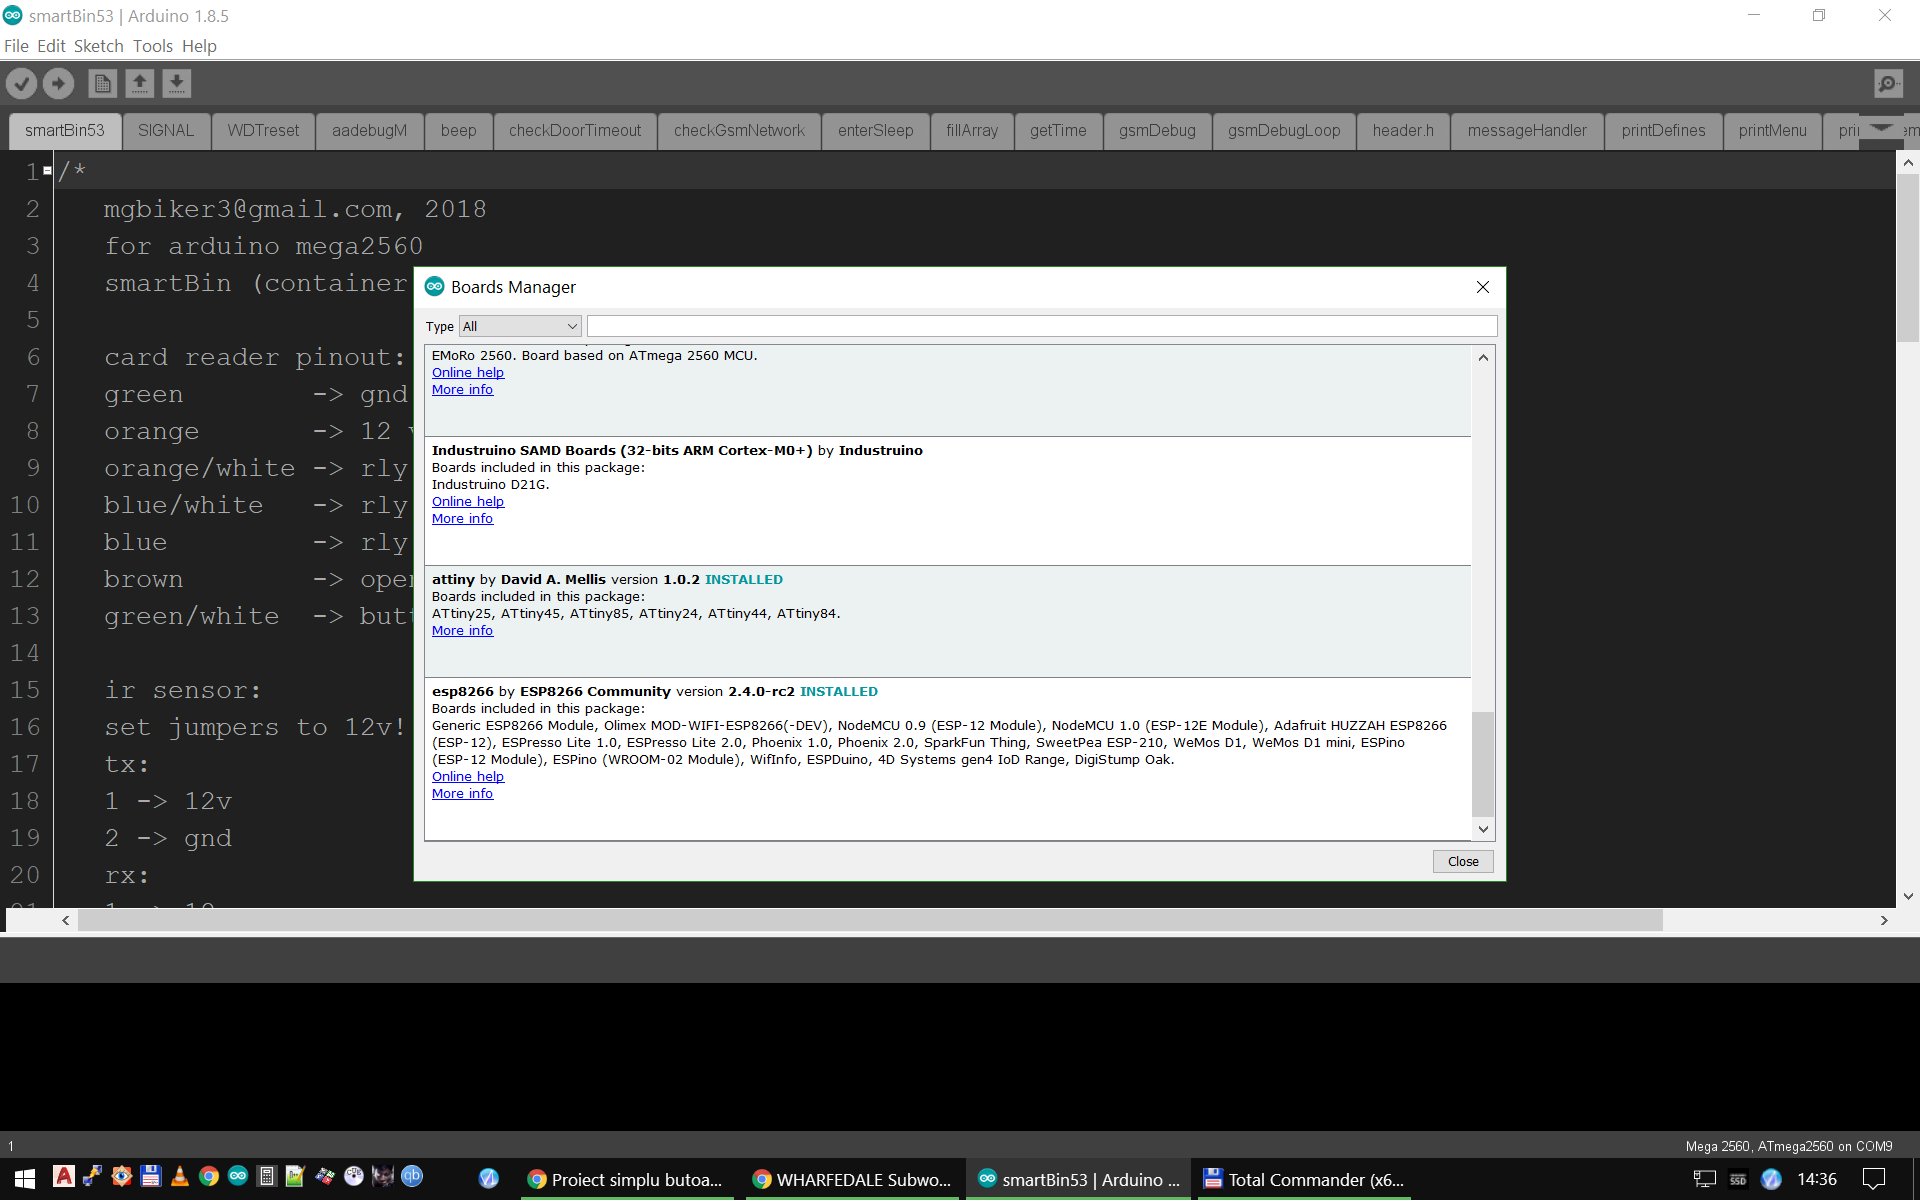This screenshot has width=1920, height=1200.
Task: Click the Boards Manager list scrollbar thumb
Action: (1483, 764)
